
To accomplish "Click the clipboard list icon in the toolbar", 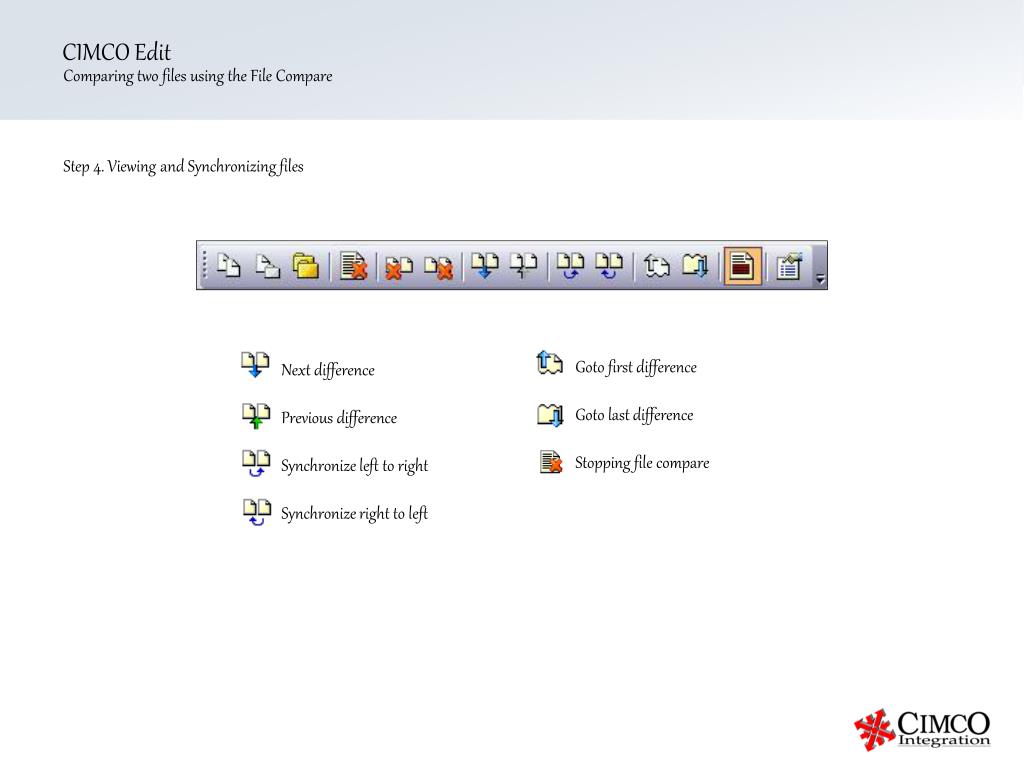I will click(x=788, y=266).
